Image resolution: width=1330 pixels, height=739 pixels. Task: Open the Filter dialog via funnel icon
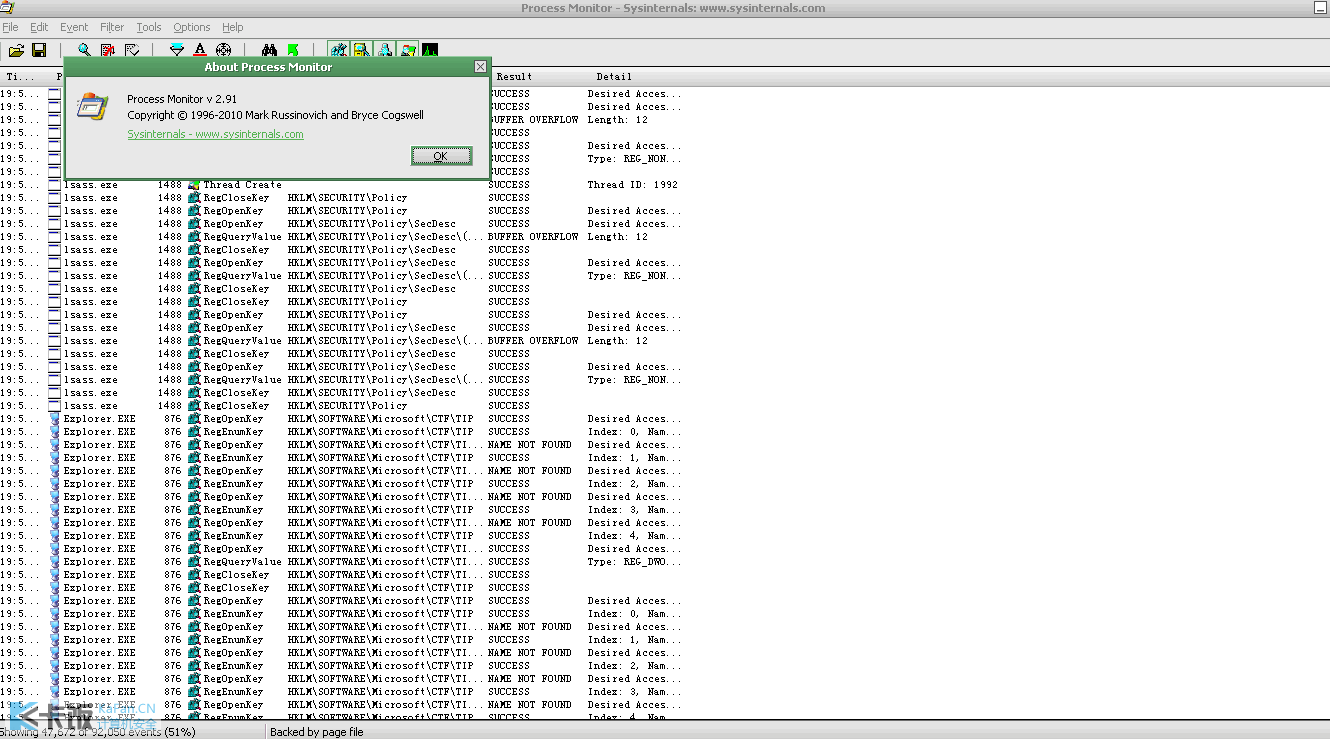pyautogui.click(x=177, y=50)
